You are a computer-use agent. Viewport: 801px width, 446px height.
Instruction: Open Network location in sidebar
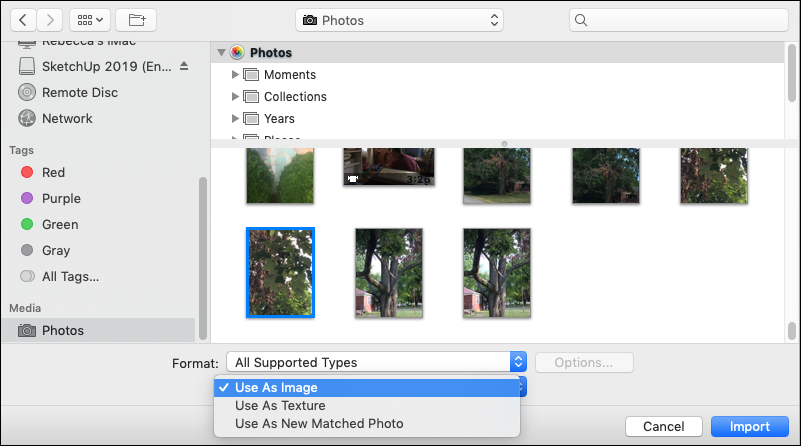(x=67, y=118)
